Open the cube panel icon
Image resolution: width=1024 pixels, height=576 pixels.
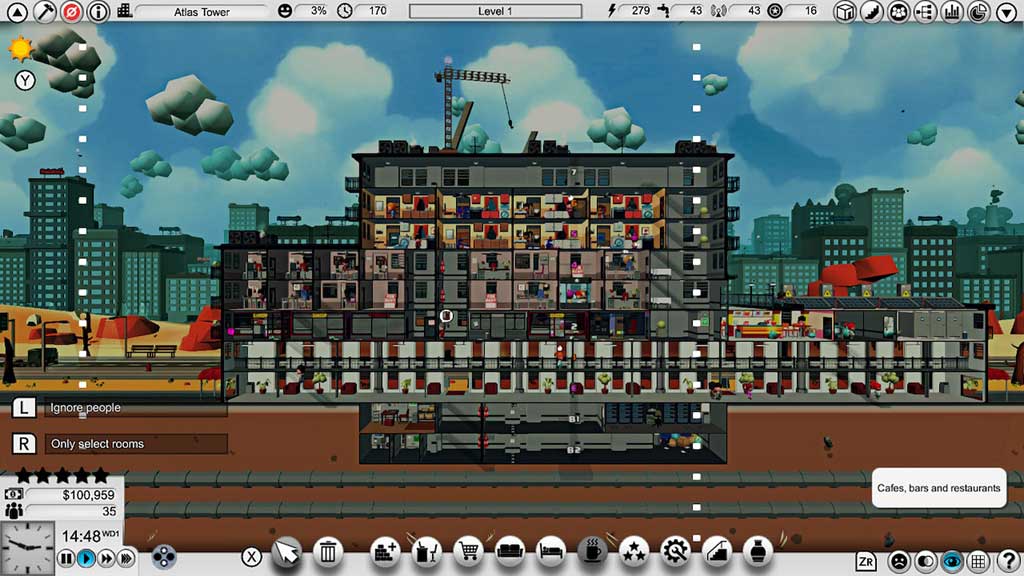845,12
